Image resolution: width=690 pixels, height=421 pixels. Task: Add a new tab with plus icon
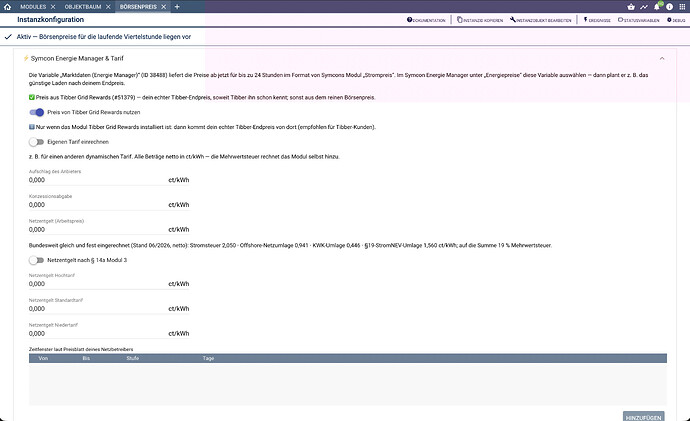click(x=177, y=7)
